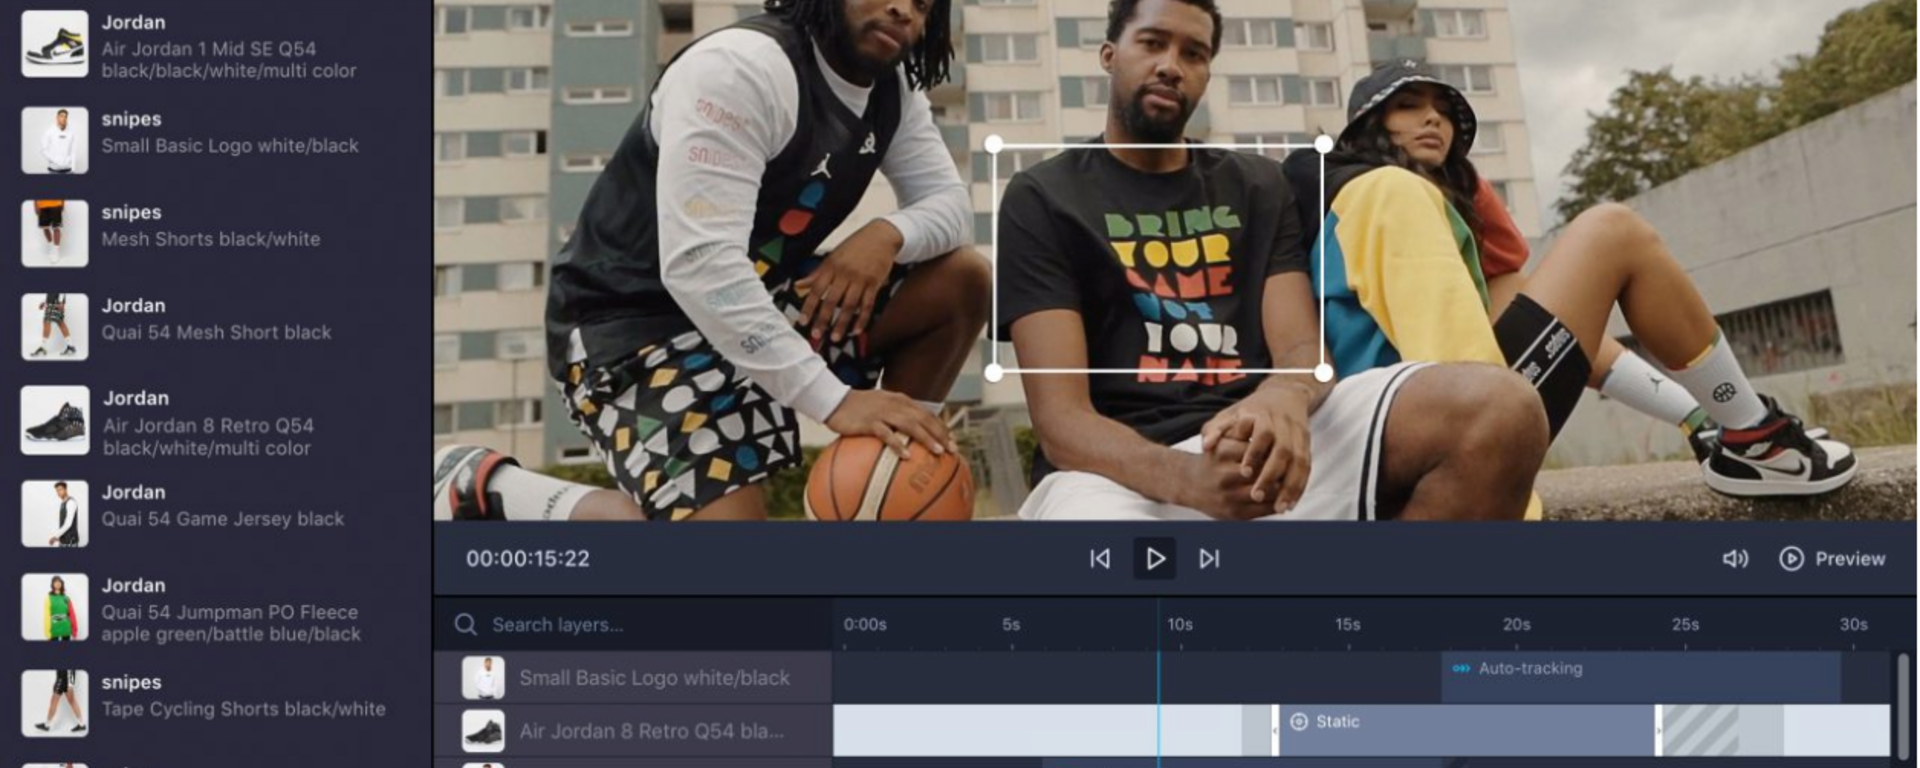Click bottom-left handle of tracking box
Screen dimensions: 1920x768
click(x=994, y=373)
